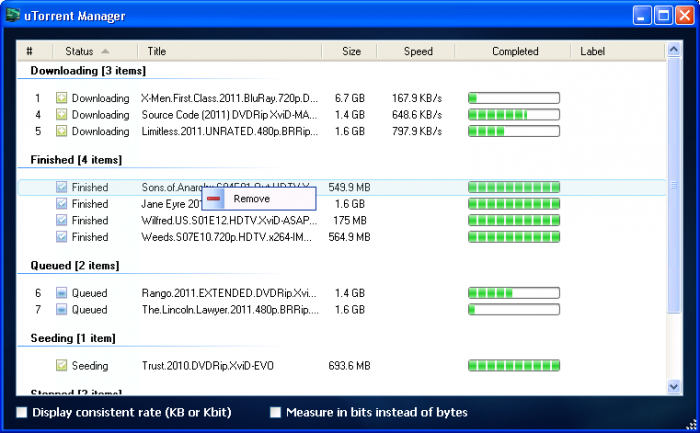The image size is (700, 433).
Task: Collapse the Queued [2 items] group
Action: point(75,266)
